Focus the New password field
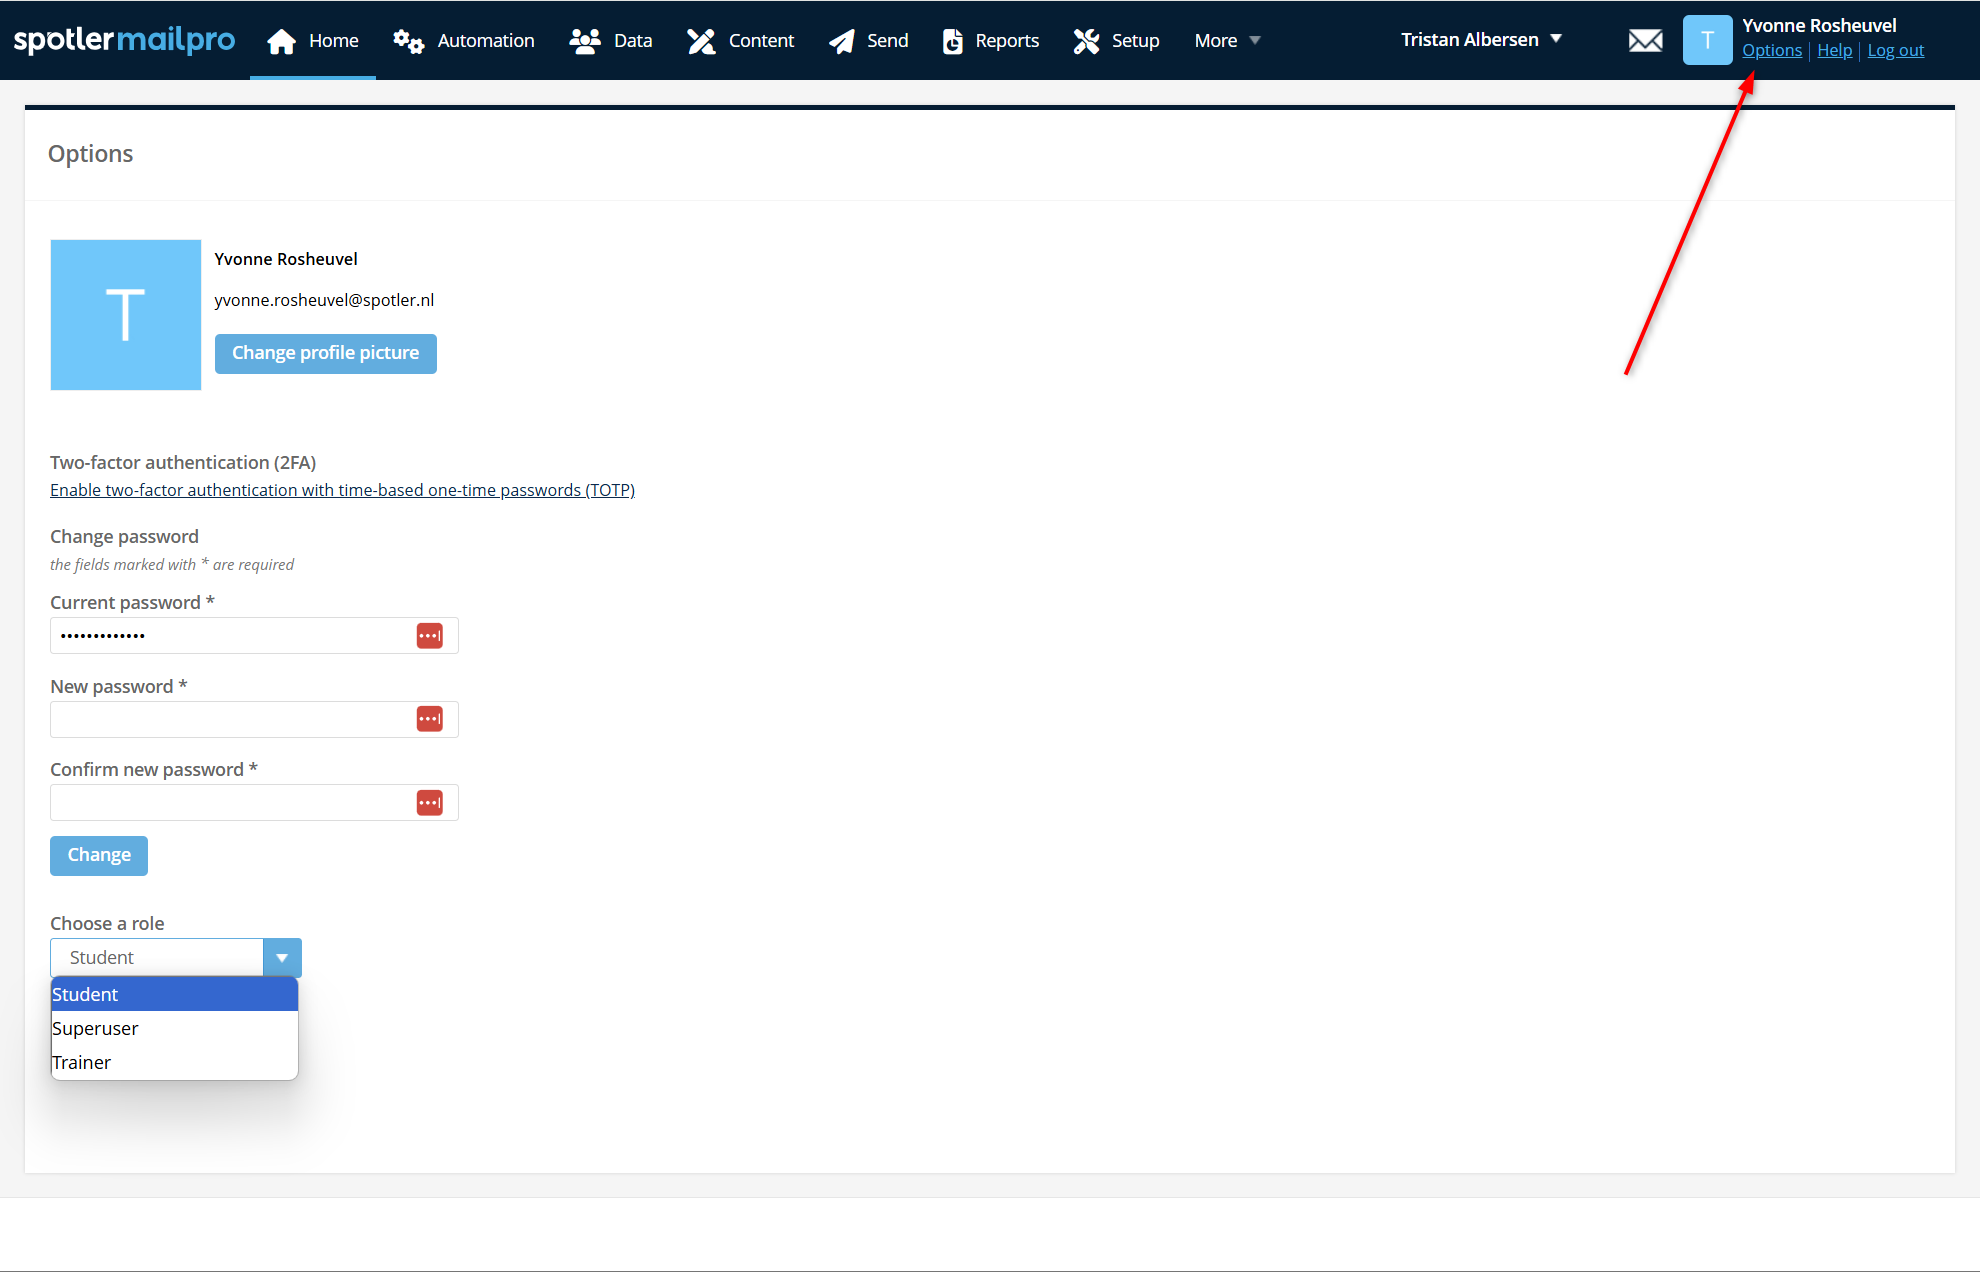The height and width of the screenshot is (1272, 1980). 230,720
